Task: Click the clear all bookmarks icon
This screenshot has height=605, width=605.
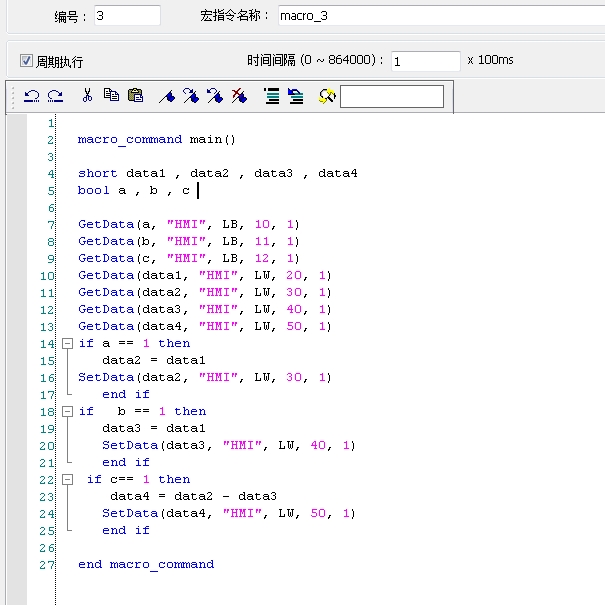Action: point(239,96)
